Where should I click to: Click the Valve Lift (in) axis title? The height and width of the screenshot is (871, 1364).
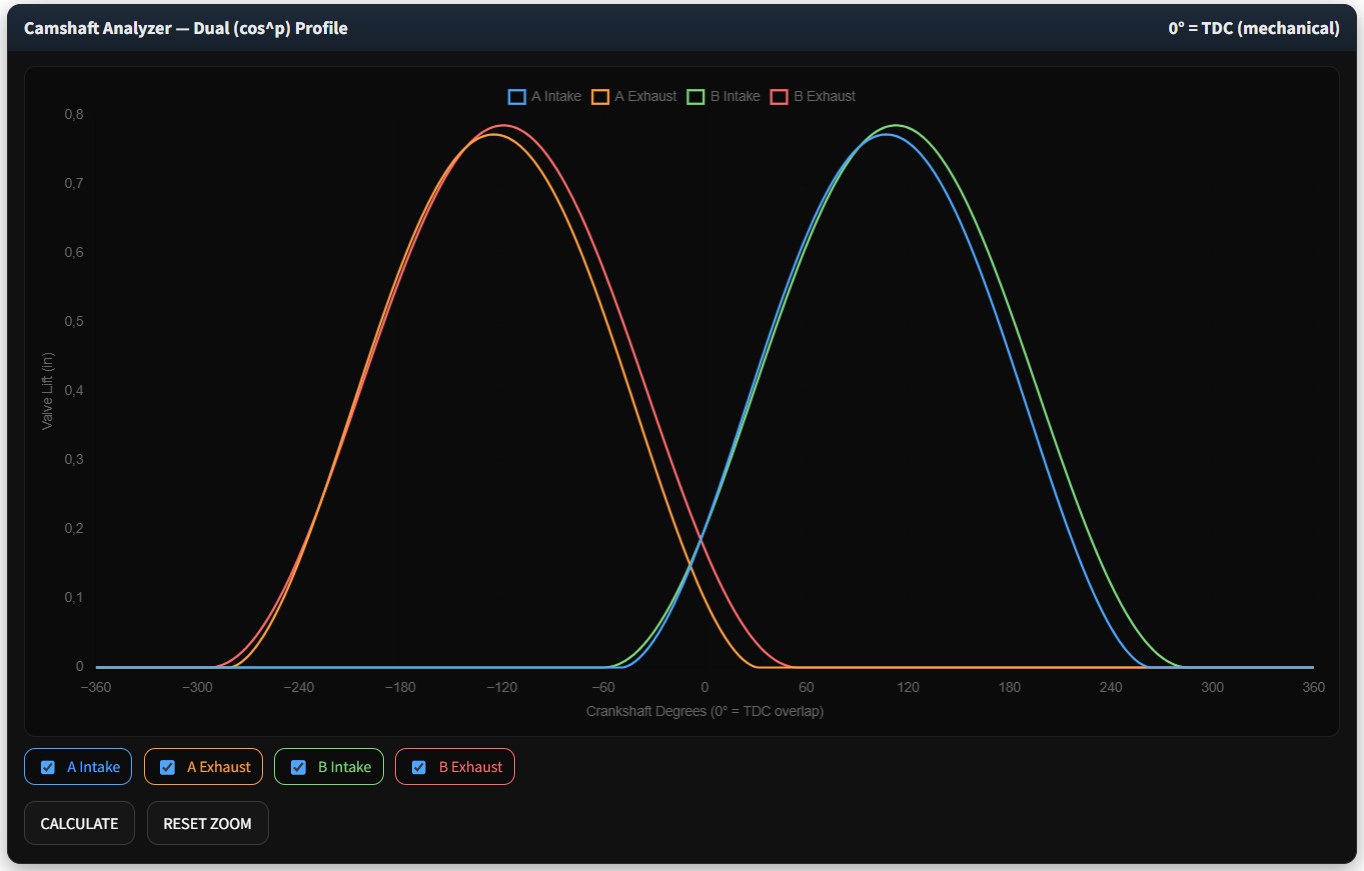coord(47,391)
